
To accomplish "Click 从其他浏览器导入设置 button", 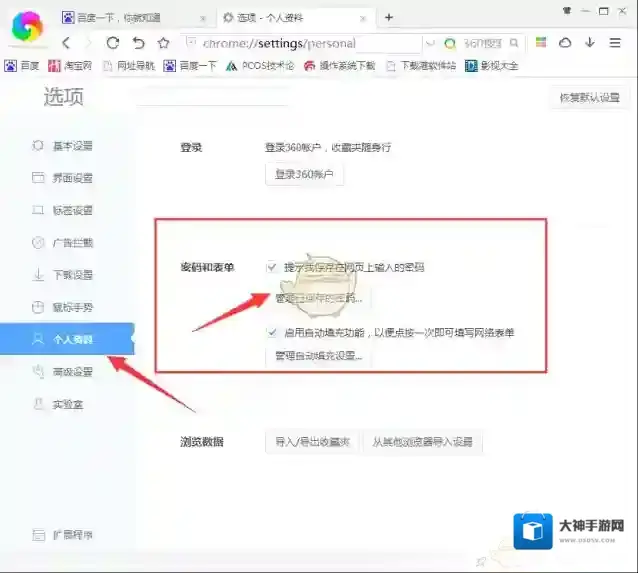I will (422, 442).
